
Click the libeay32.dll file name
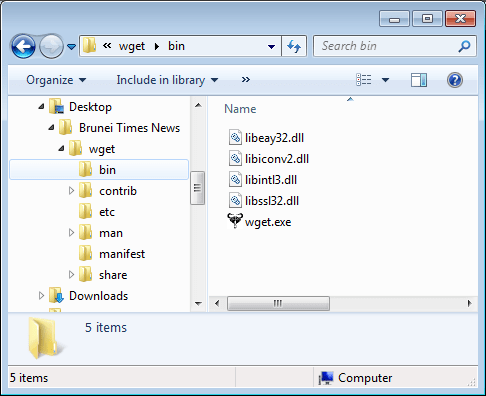(274, 138)
